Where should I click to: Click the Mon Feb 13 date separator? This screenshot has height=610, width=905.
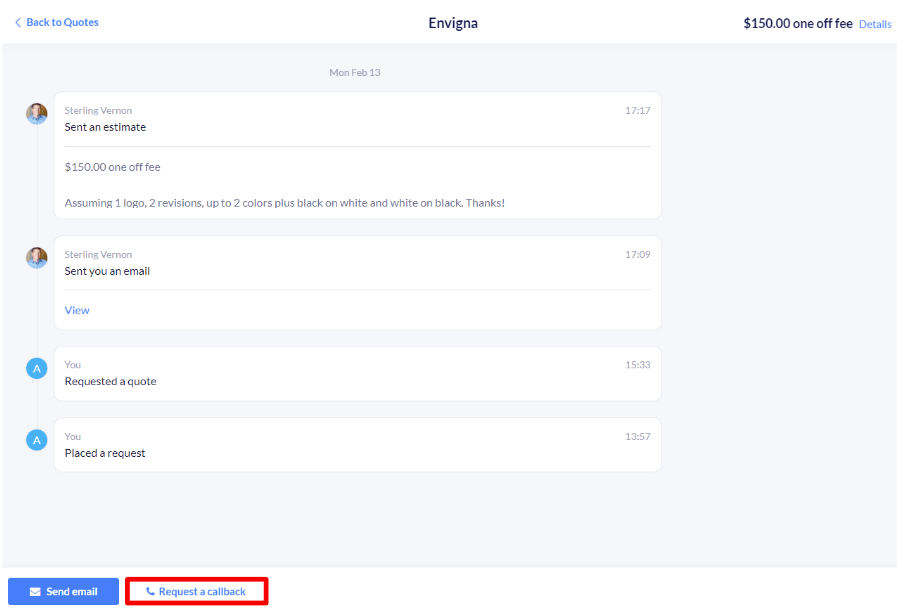point(355,73)
